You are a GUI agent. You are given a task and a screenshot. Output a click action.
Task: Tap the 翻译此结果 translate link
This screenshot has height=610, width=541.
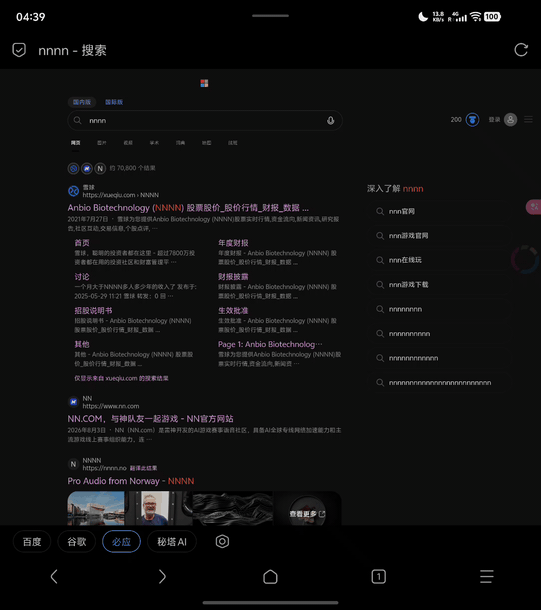(x=144, y=468)
